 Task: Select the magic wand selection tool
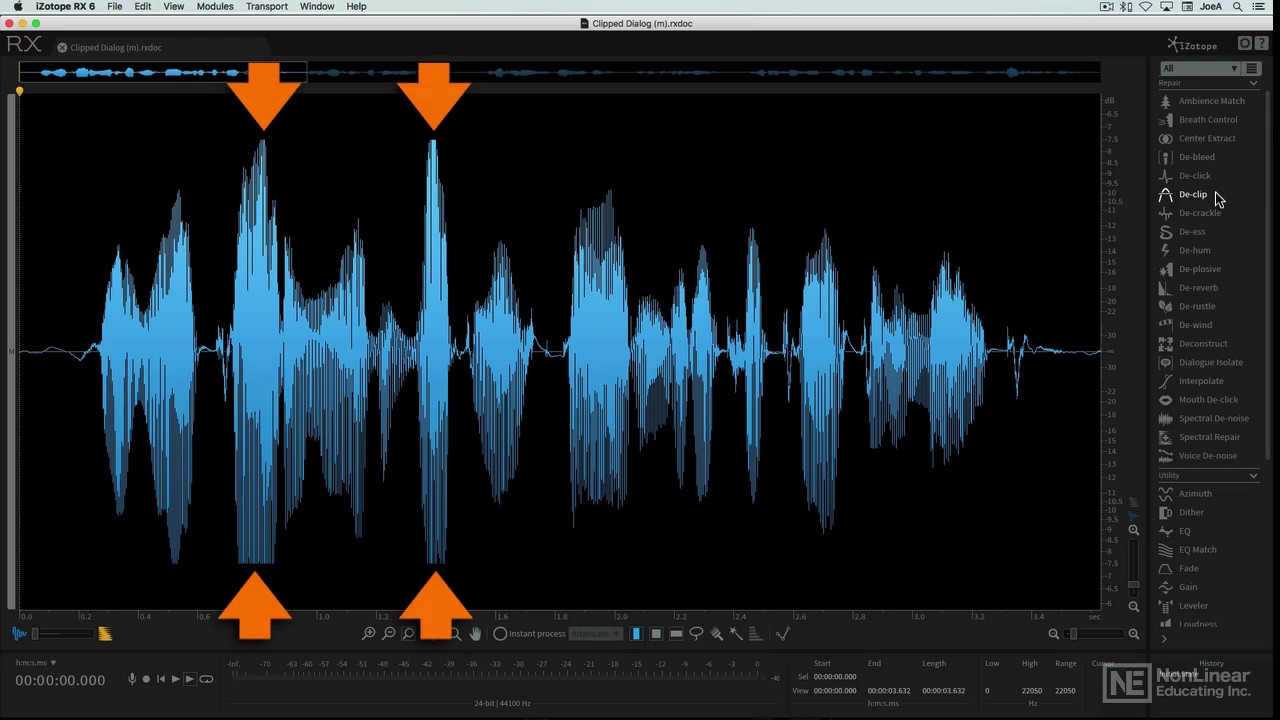(x=736, y=634)
